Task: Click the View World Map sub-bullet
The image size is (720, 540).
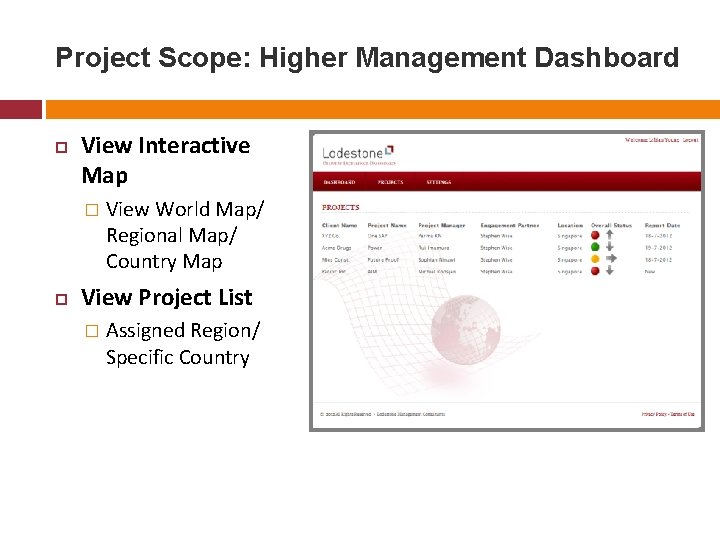Action: (185, 235)
